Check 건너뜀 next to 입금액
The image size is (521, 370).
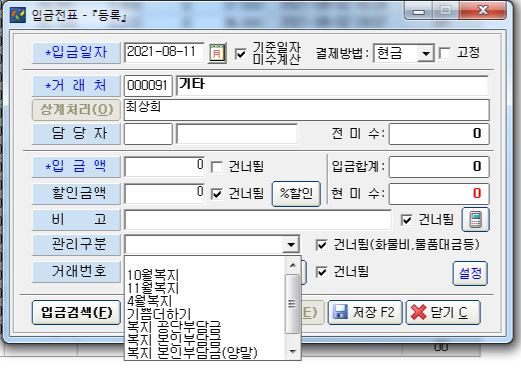click(217, 167)
